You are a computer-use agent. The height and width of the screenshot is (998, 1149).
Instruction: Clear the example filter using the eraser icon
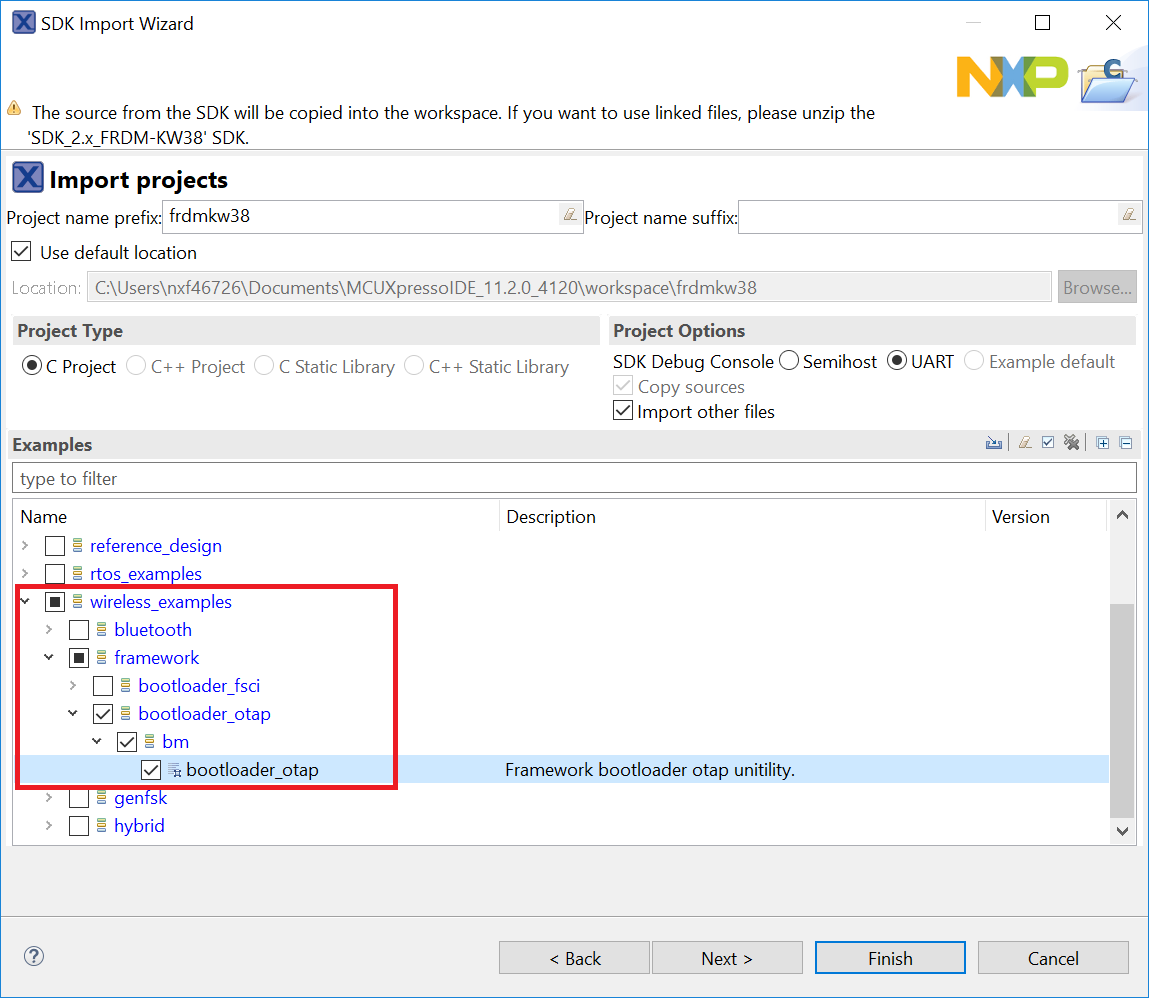(1024, 441)
